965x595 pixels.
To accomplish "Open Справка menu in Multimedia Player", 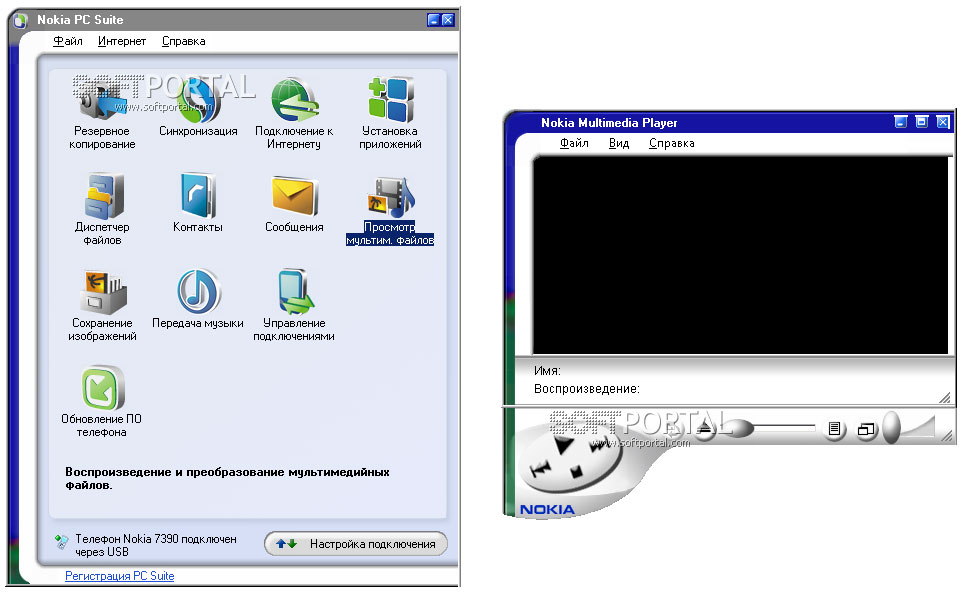I will coord(671,143).
